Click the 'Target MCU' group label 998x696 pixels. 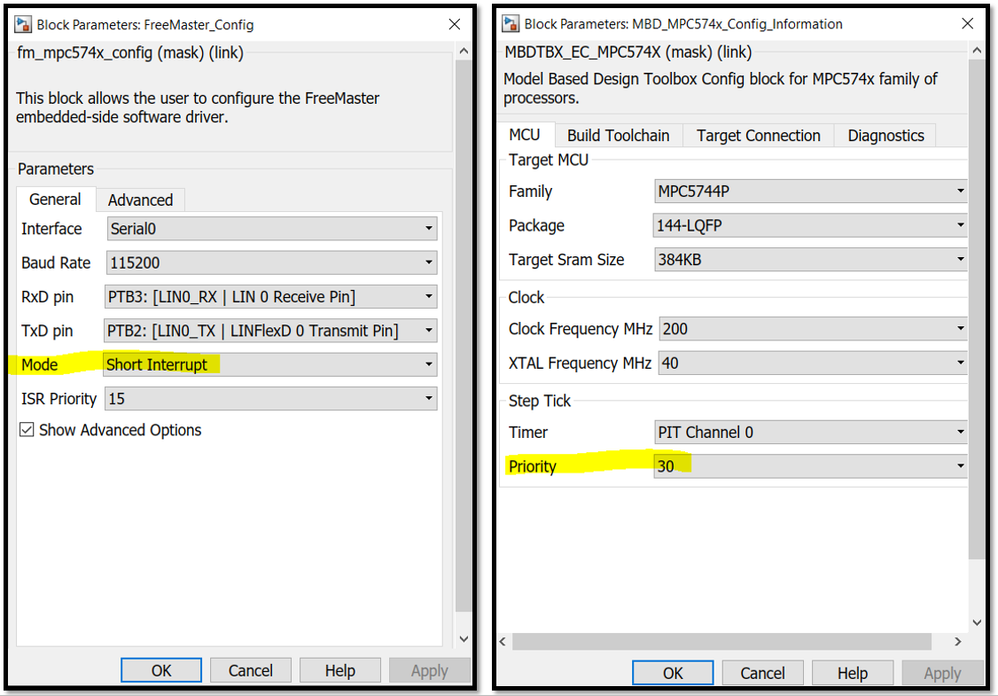point(549,160)
